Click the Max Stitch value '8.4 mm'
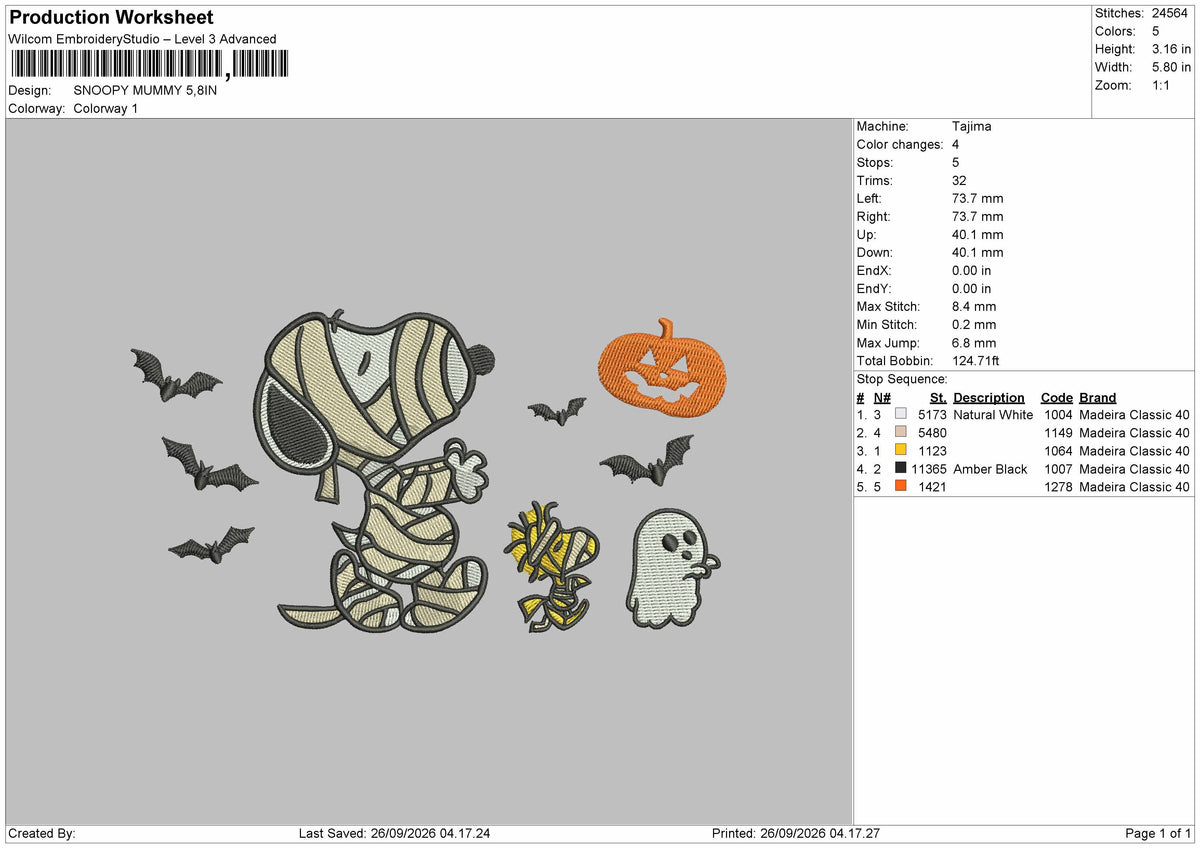Image resolution: width=1200 pixels, height=848 pixels. pyautogui.click(x=974, y=307)
